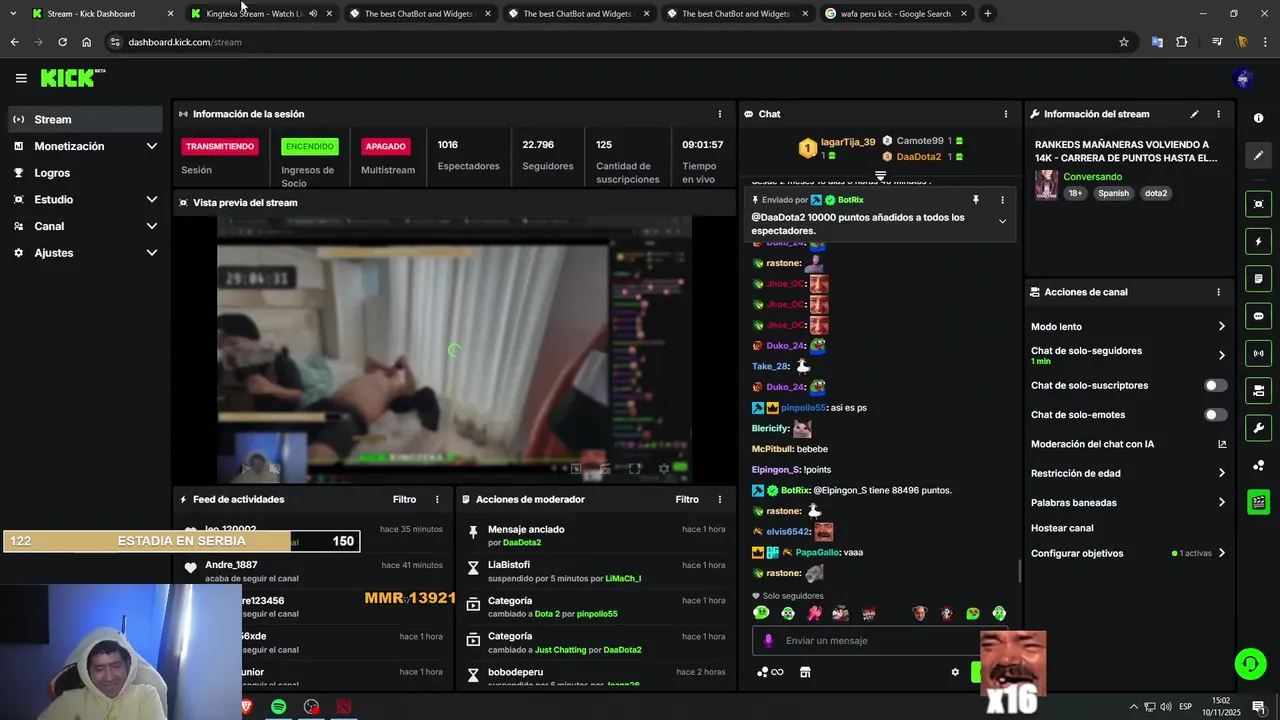Click the dota2 tag

point(1156,193)
